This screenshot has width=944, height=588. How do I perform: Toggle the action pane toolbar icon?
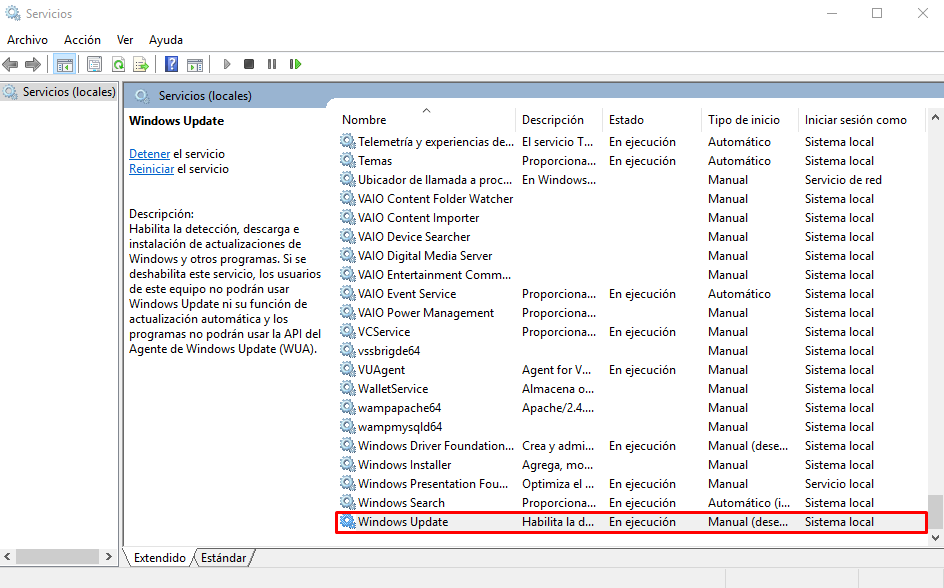[195, 64]
